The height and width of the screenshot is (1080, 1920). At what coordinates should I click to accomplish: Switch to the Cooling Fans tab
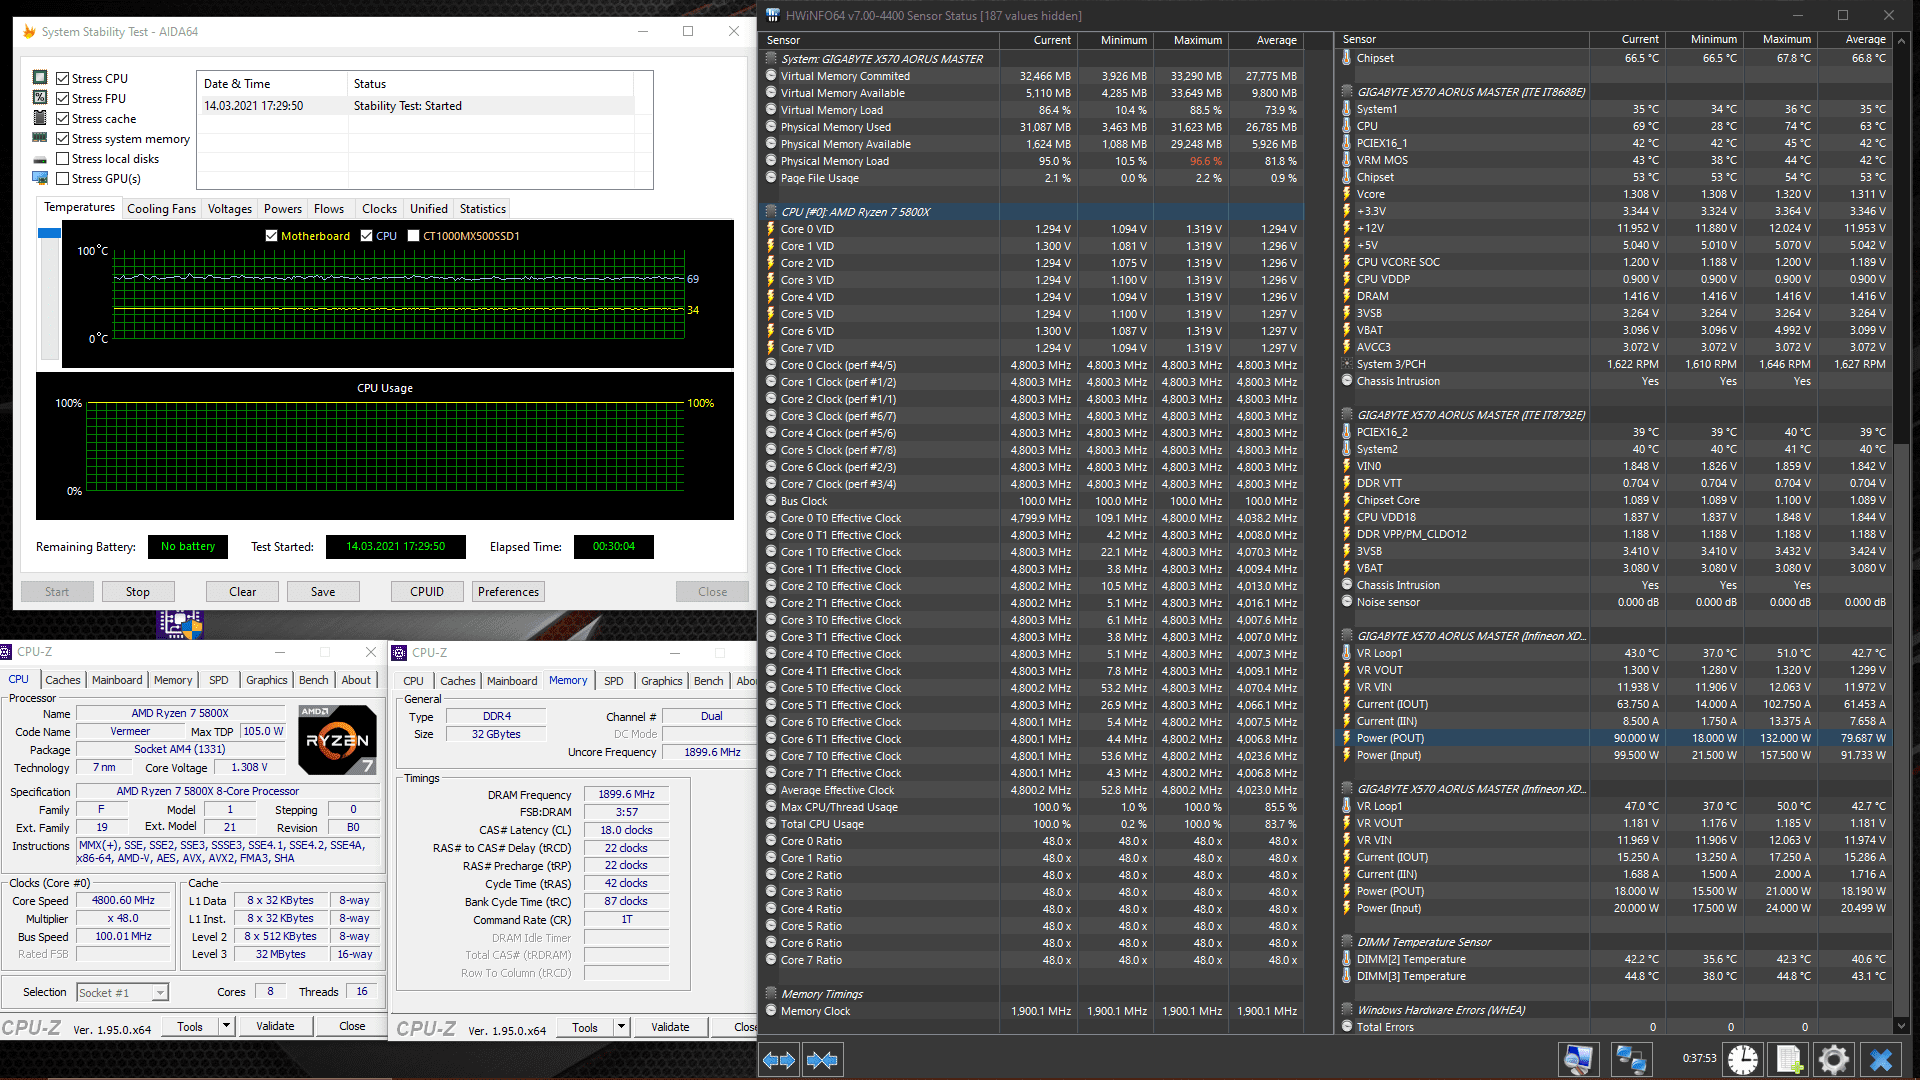click(161, 209)
